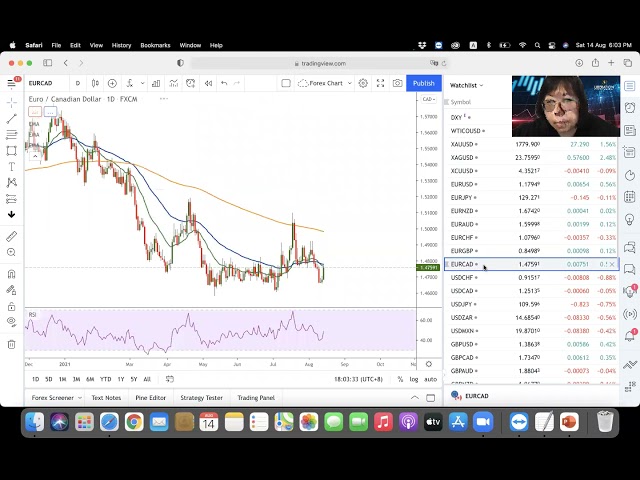The image size is (640, 480).
Task: Click the compare/add symbol plus icon
Action: point(112,83)
